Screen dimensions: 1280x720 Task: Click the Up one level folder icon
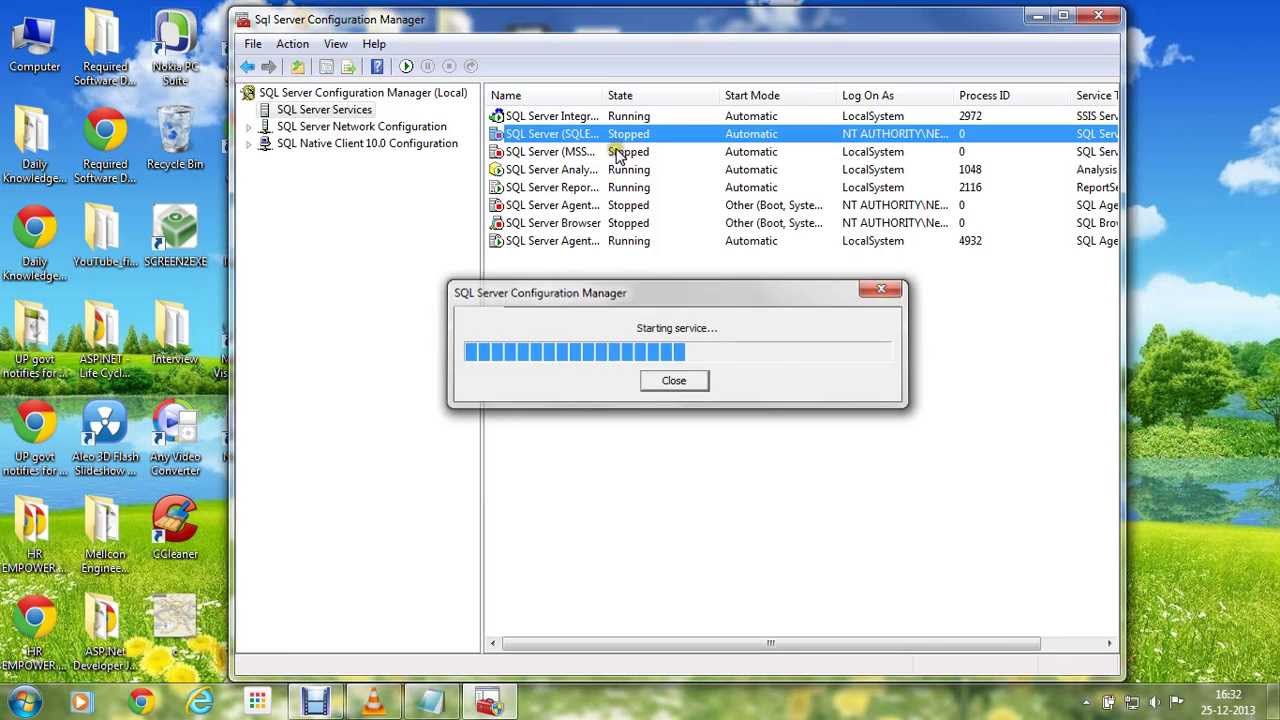pyautogui.click(x=297, y=66)
